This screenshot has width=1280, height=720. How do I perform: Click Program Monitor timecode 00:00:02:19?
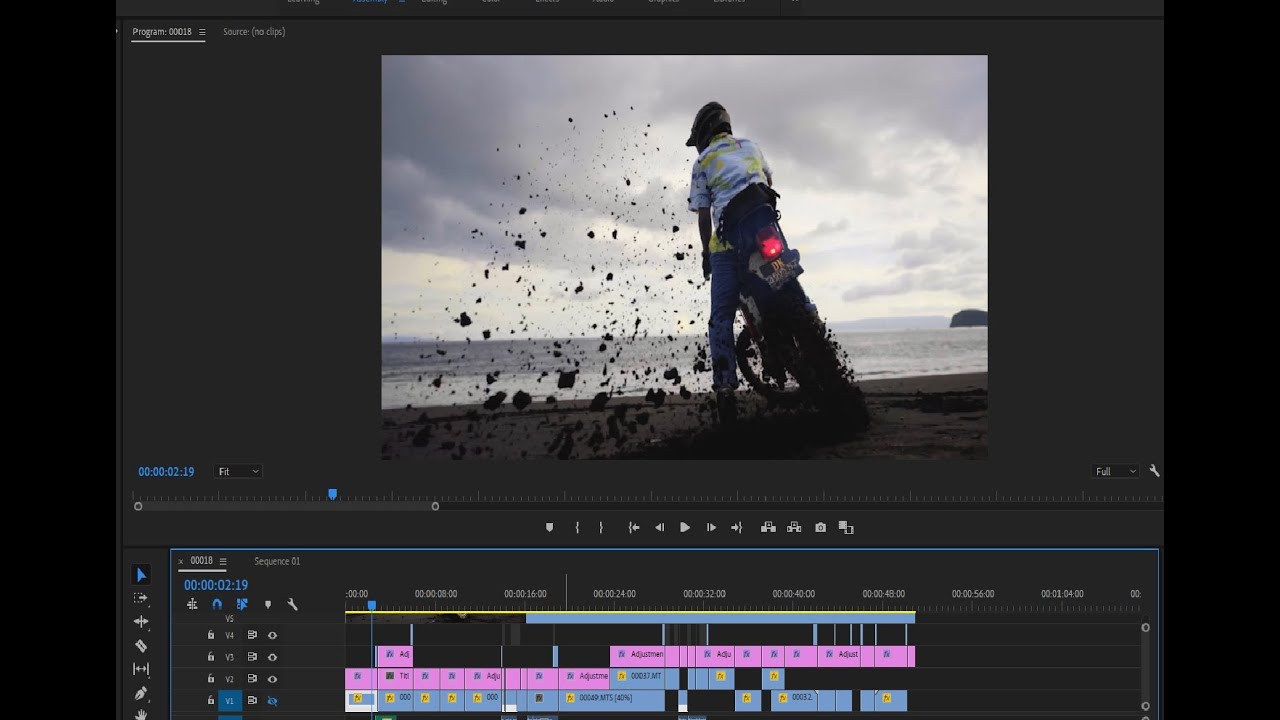(166, 471)
